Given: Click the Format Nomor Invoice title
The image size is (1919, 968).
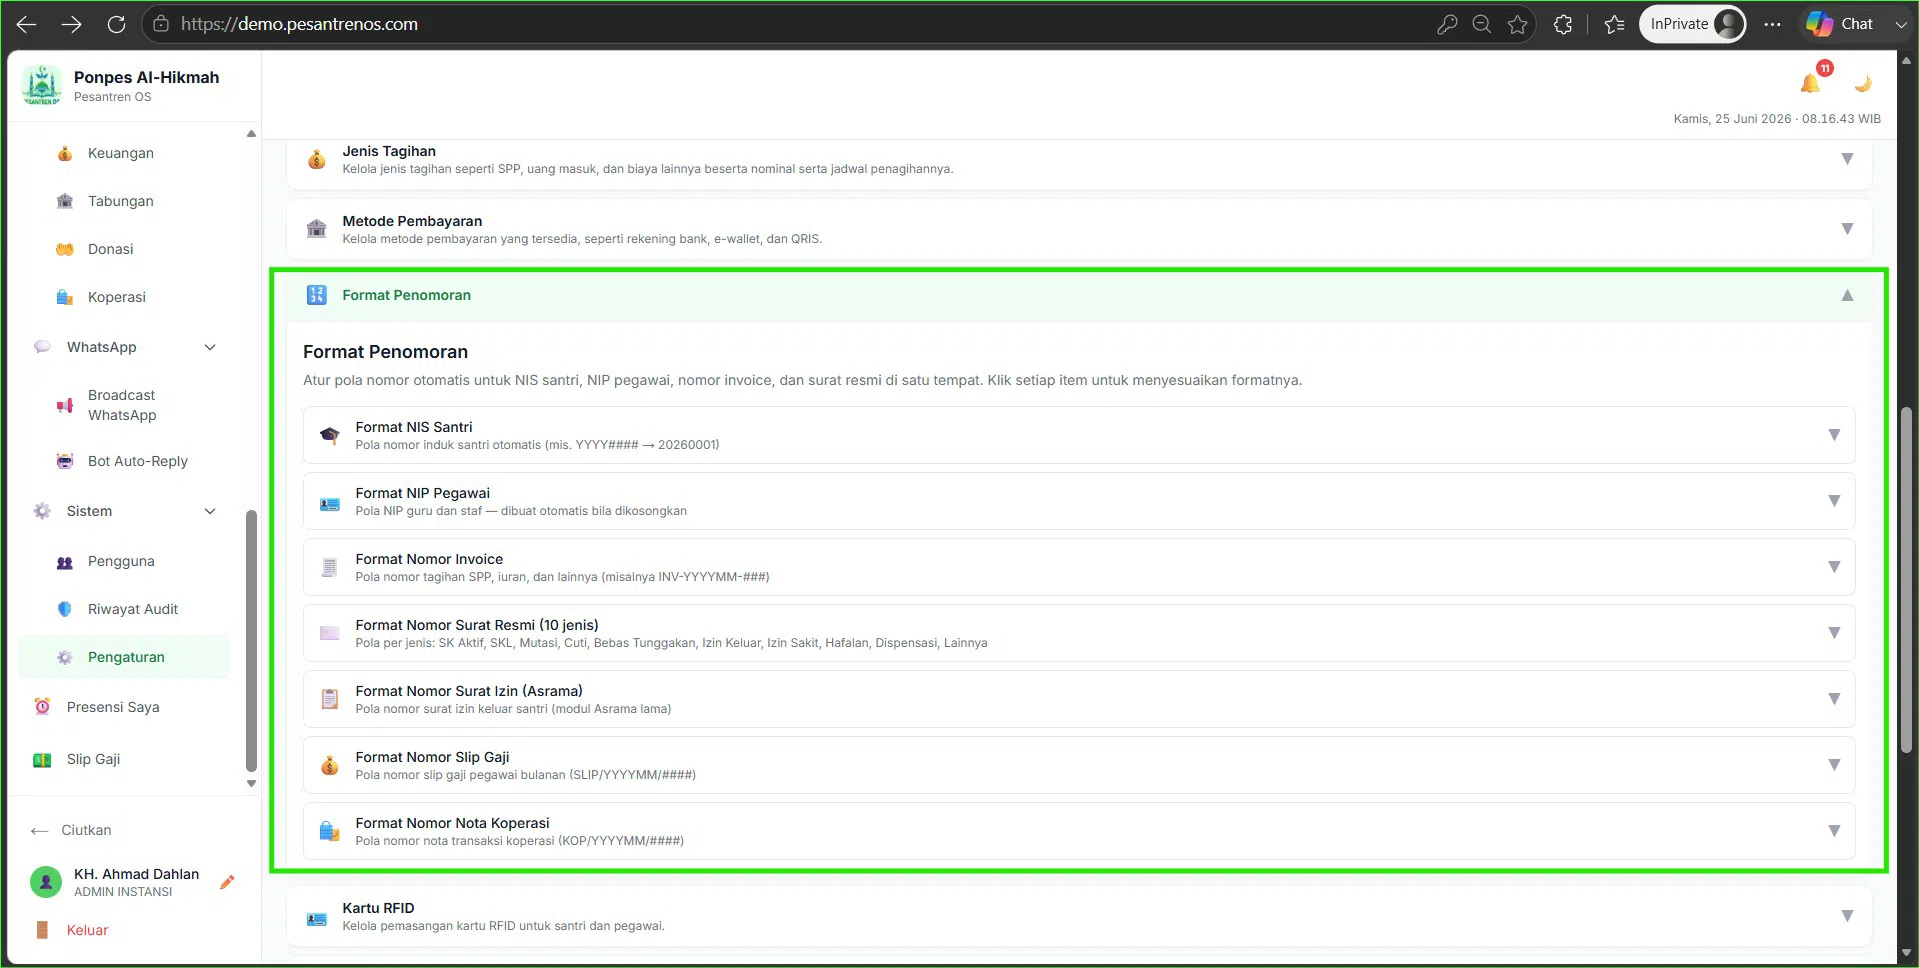Looking at the screenshot, I should click(x=429, y=559).
